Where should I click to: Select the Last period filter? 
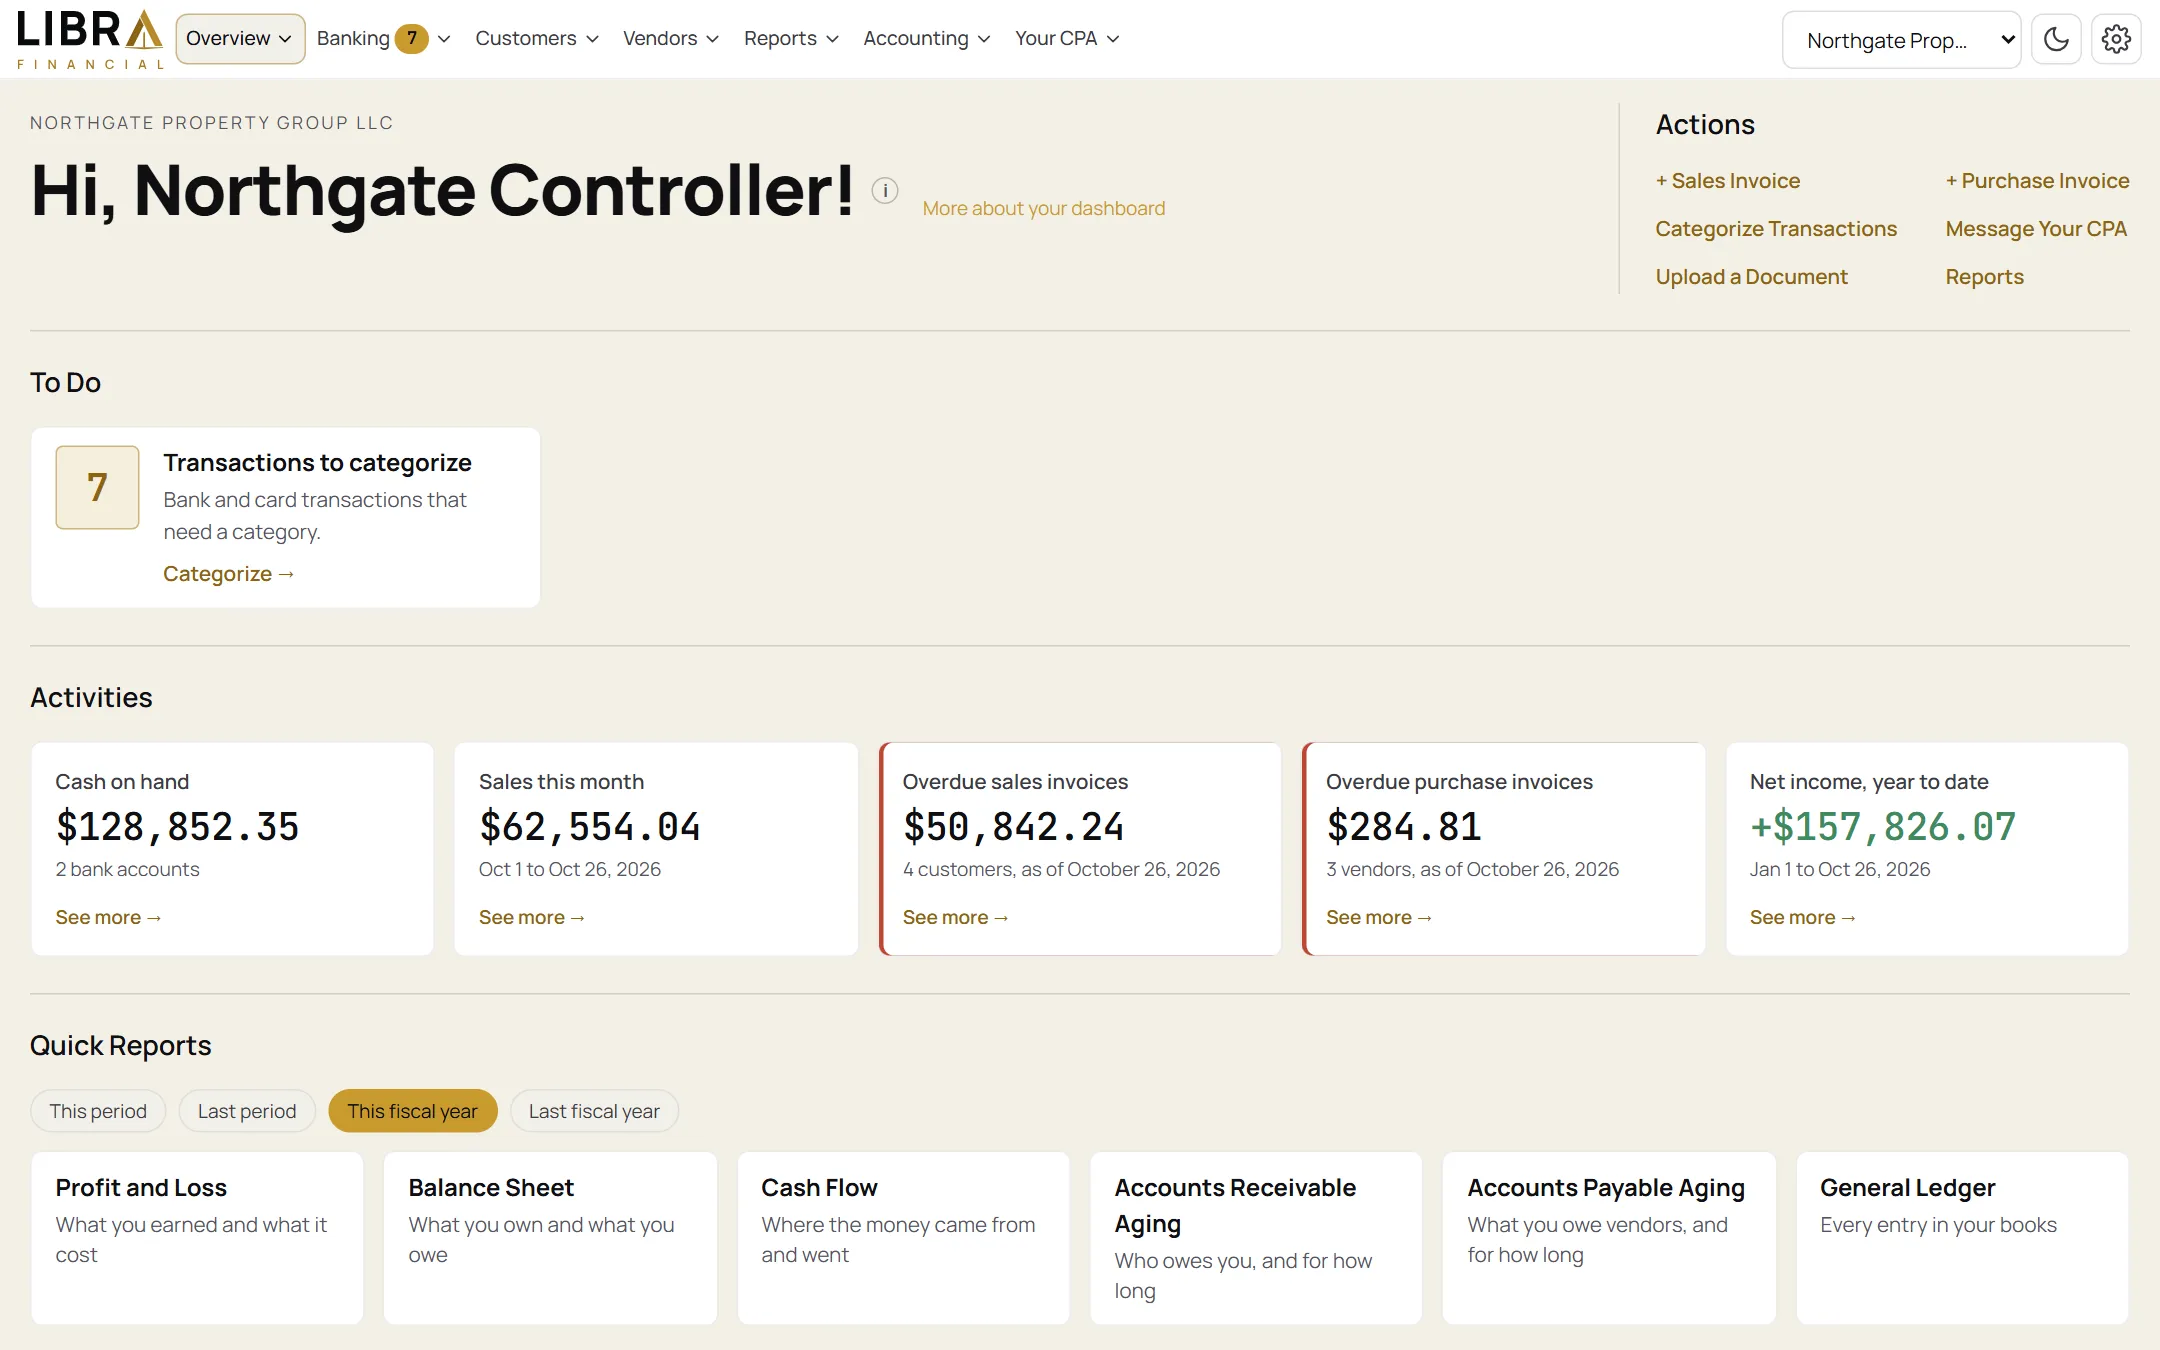click(247, 1111)
